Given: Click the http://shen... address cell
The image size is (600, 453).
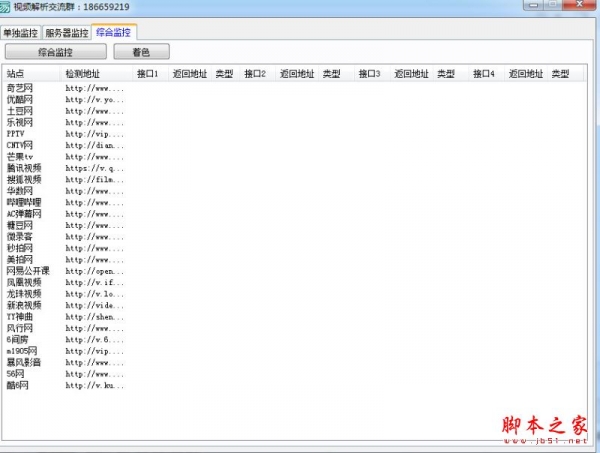Looking at the screenshot, I should tap(95, 317).
